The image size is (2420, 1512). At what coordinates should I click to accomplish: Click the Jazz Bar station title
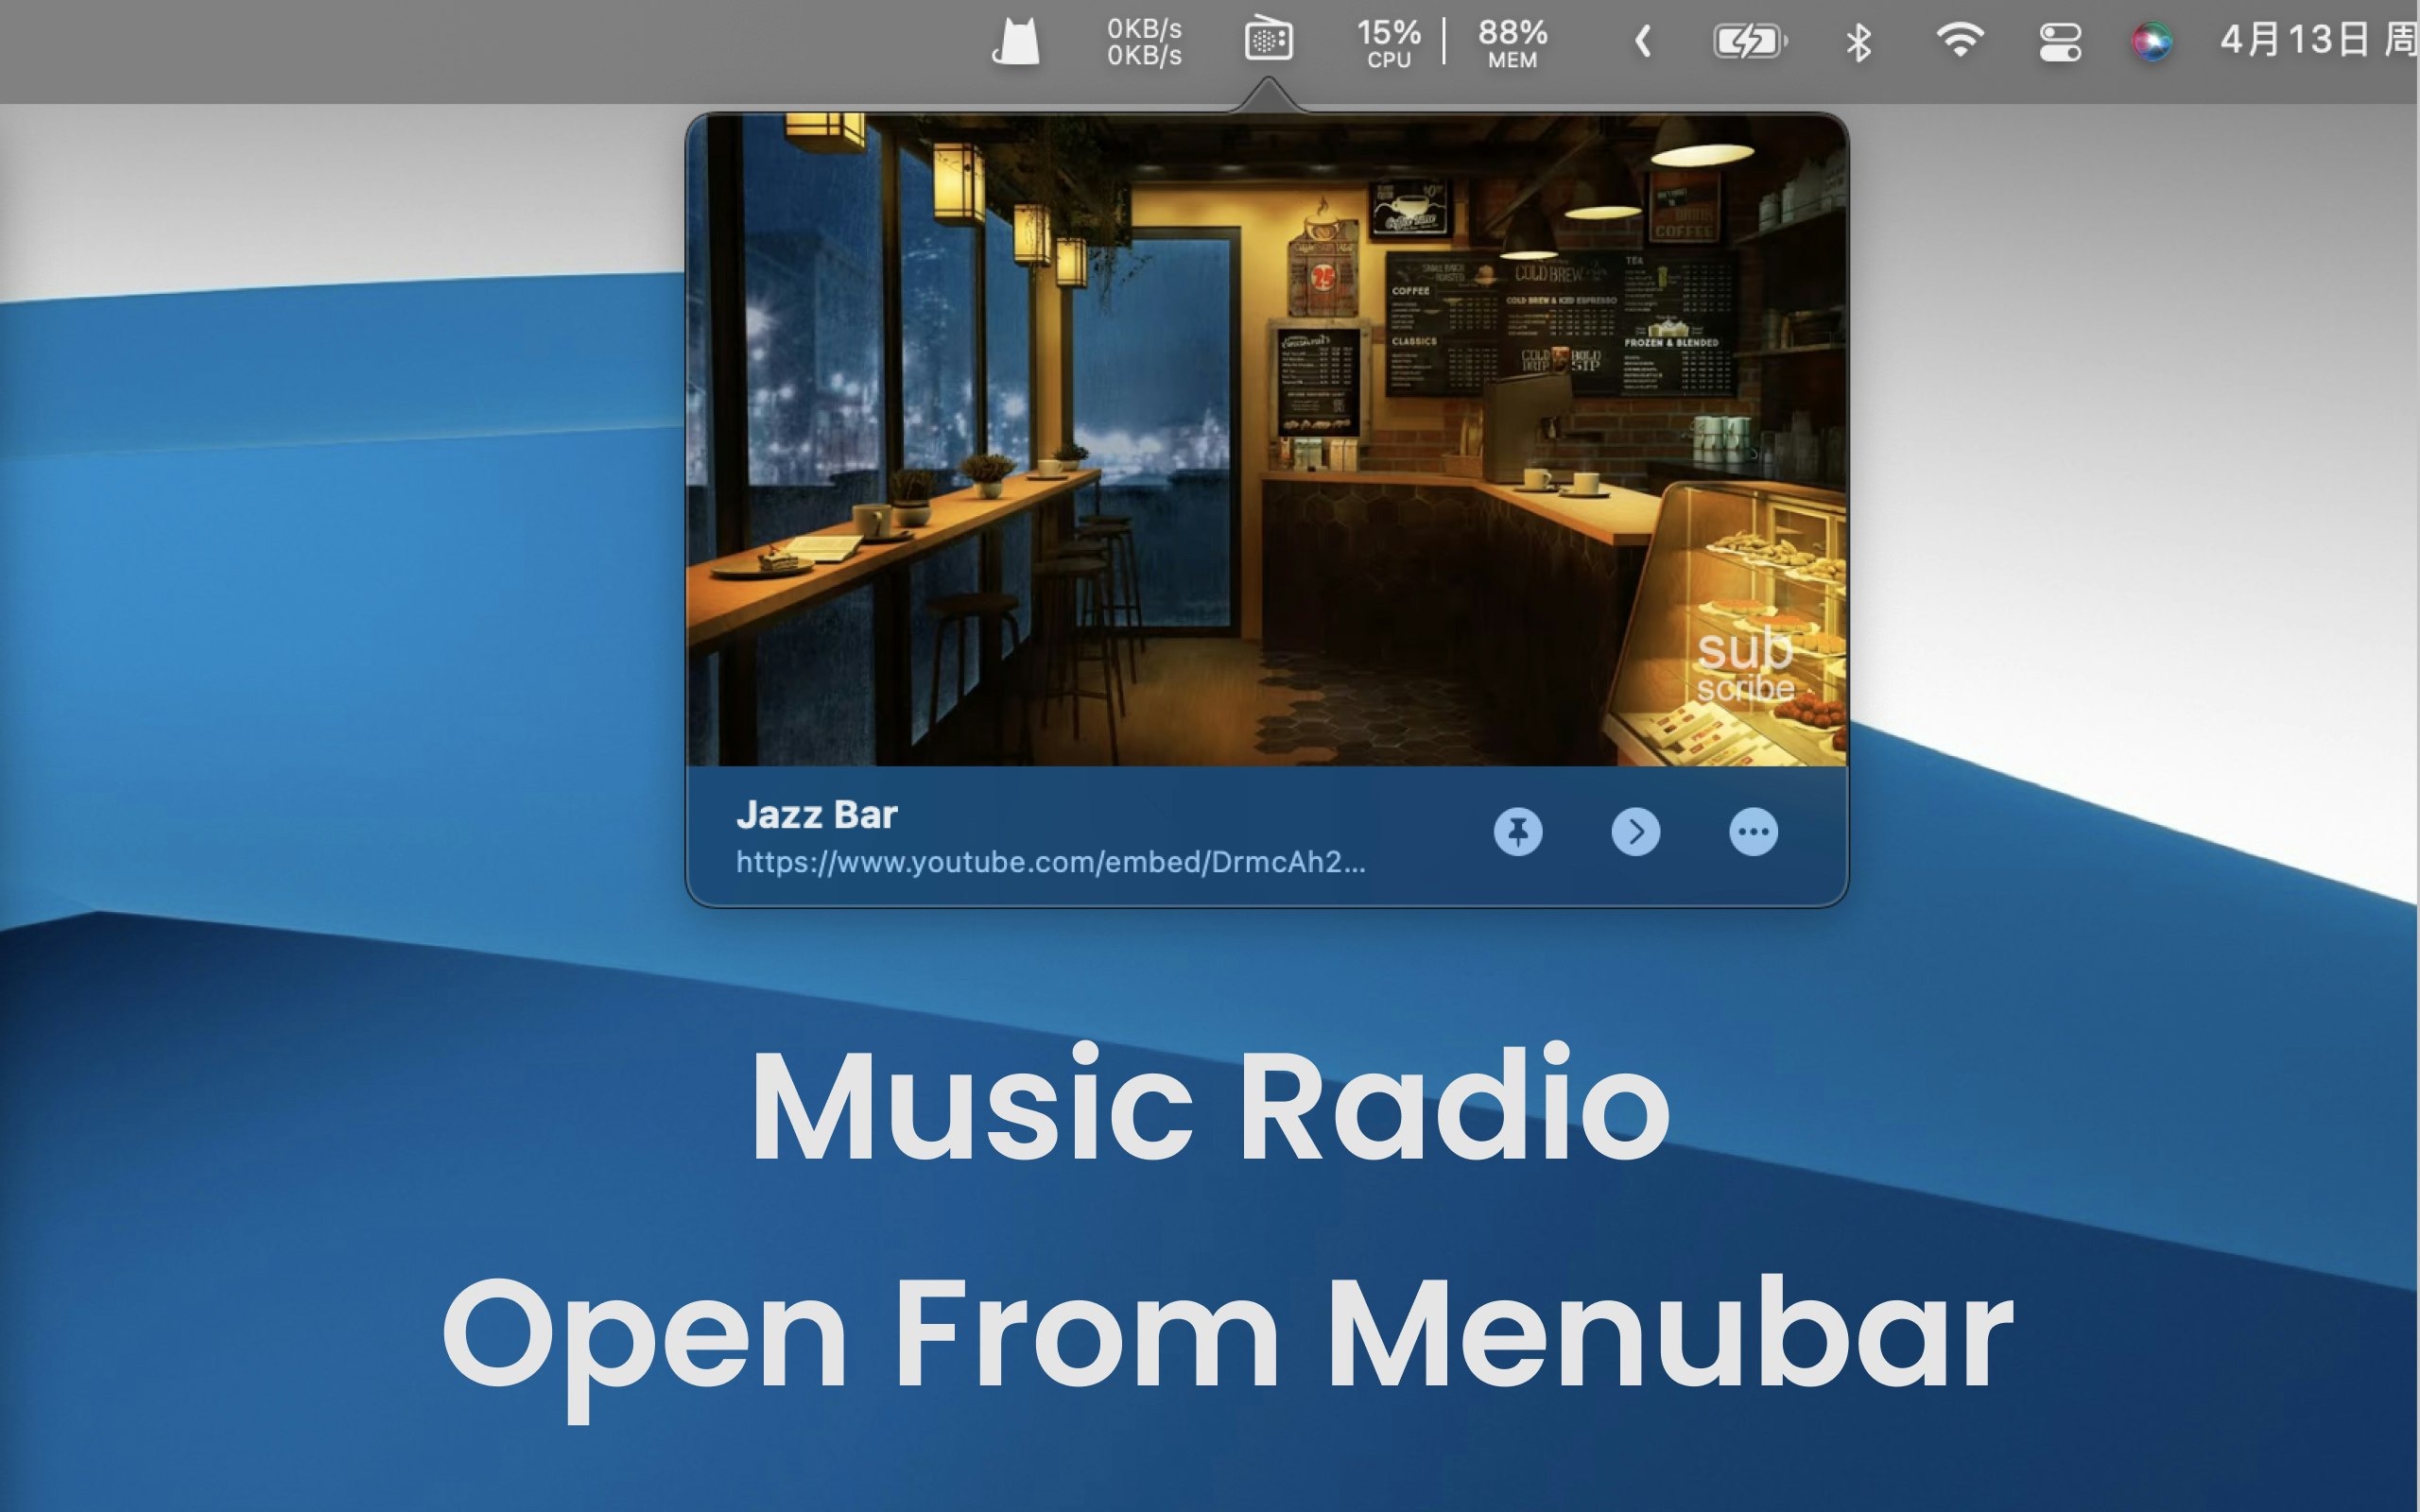tap(817, 815)
